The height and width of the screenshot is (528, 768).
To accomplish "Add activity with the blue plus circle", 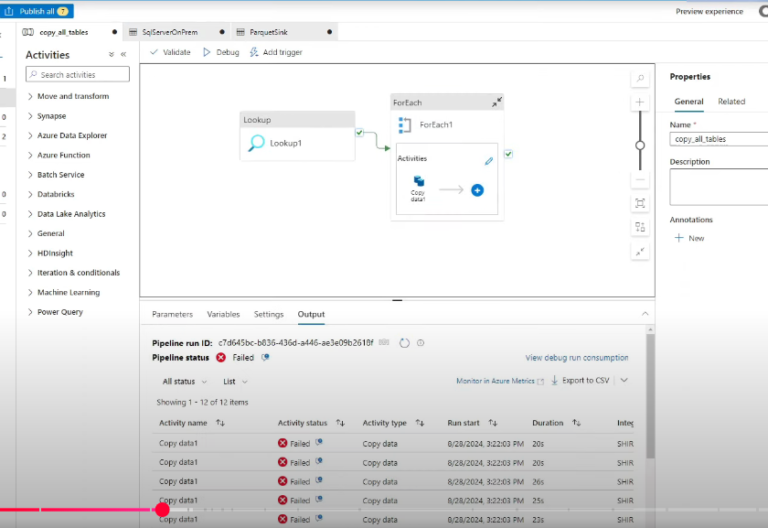I will (x=477, y=190).
